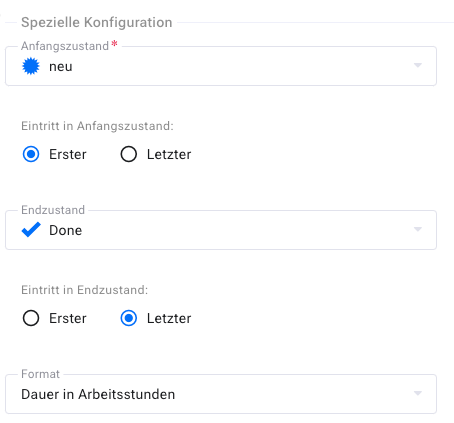This screenshot has width=454, height=423.
Task: Click the Erster label text under Eintritt in Anfangszustand
Action: (x=68, y=155)
